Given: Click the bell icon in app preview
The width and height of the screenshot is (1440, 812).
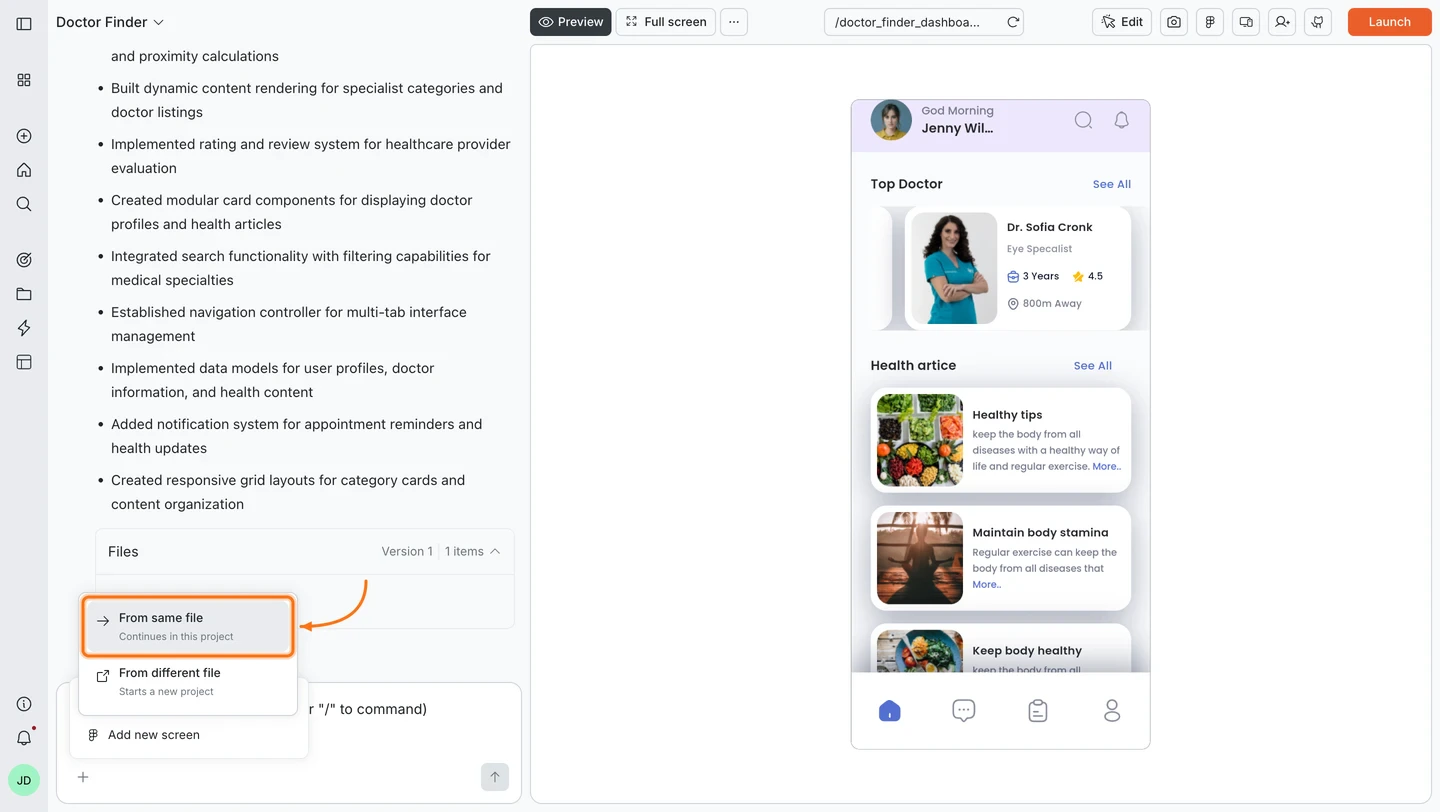Looking at the screenshot, I should [1122, 120].
